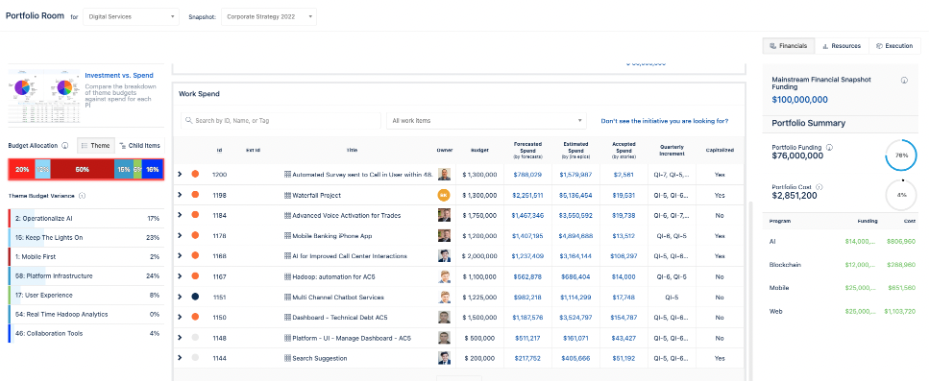Click the 4% portfolio cost progress ring
Viewport: 929px width, 381px height.
902,195
